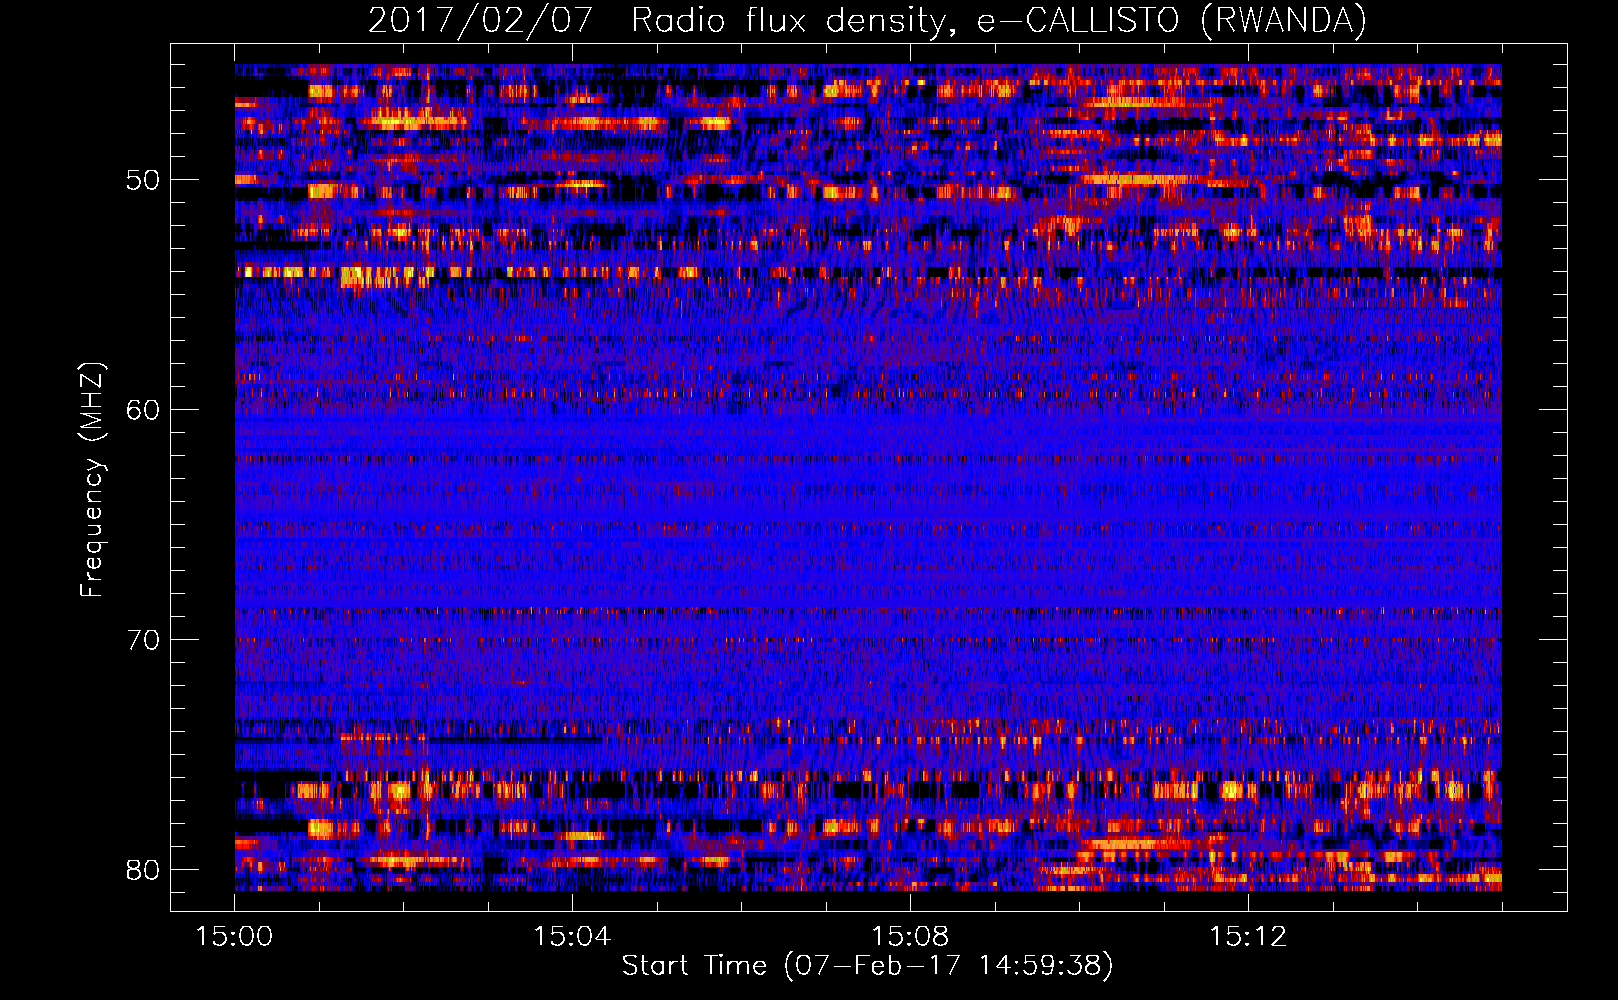Click the 80 frequency tick label
Screen dimensions: 1618x1000
coord(143,870)
